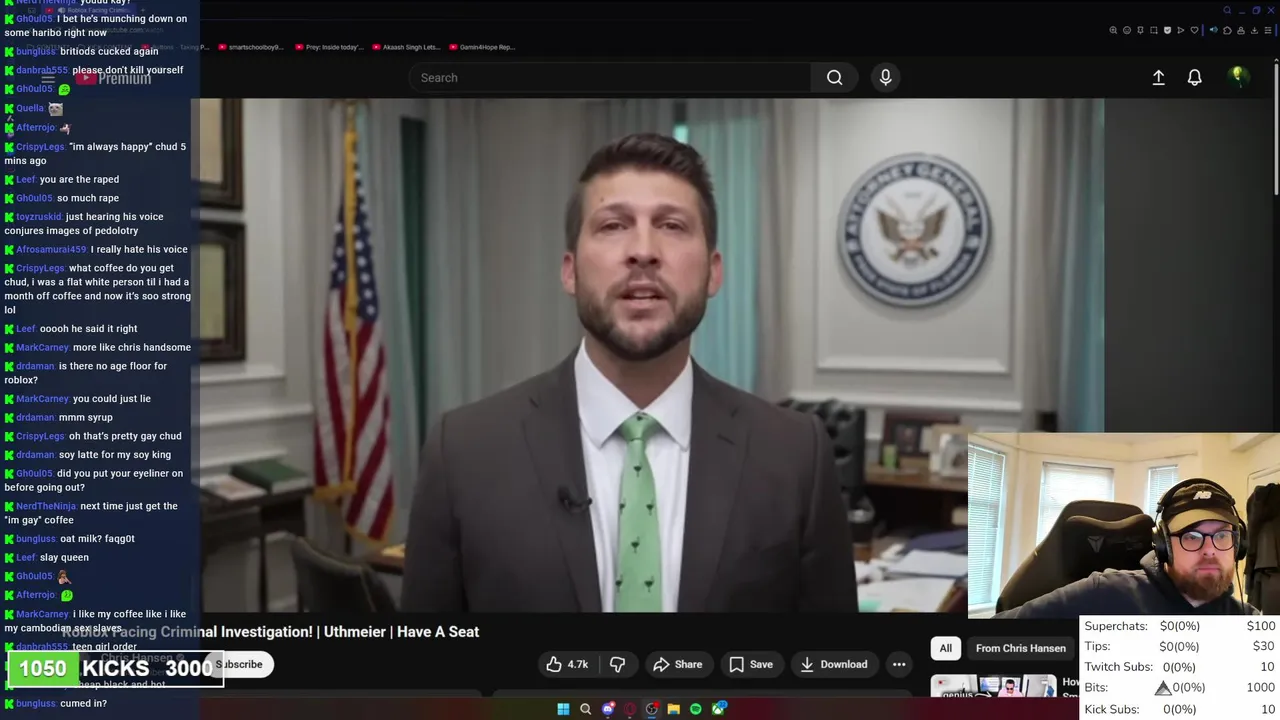Select From Chris Hansen chip
The height and width of the screenshot is (720, 1280).
tap(1020, 648)
